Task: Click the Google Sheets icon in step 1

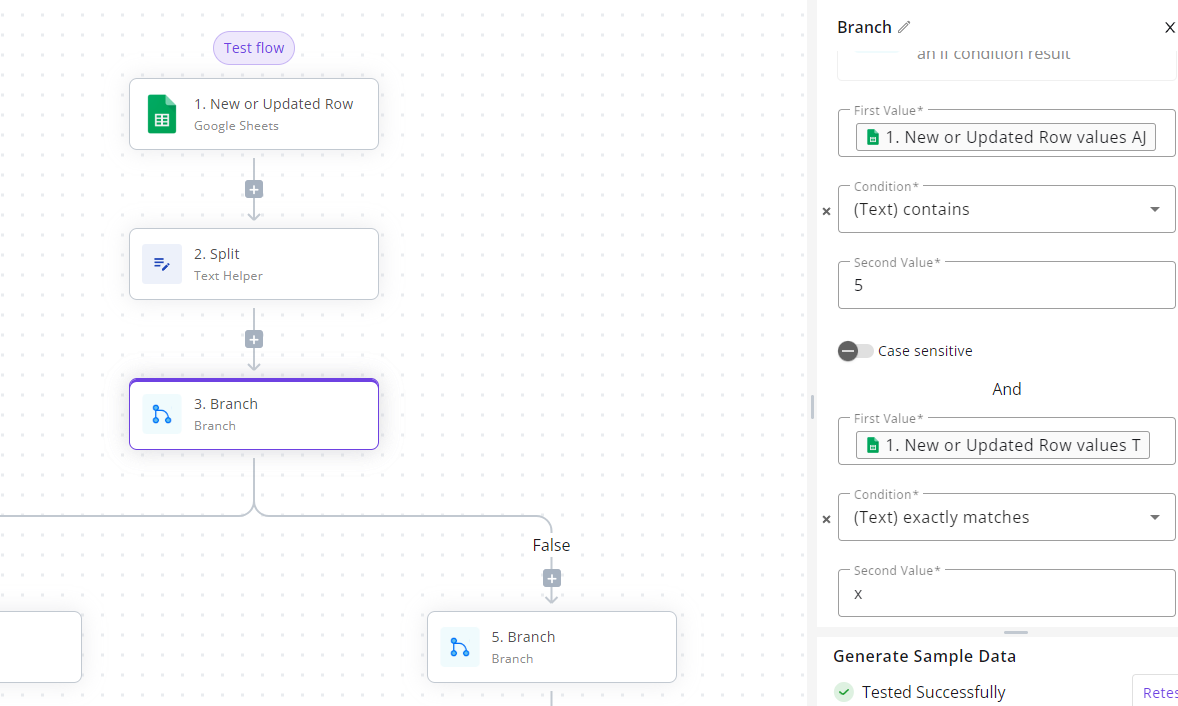Action: [162, 114]
